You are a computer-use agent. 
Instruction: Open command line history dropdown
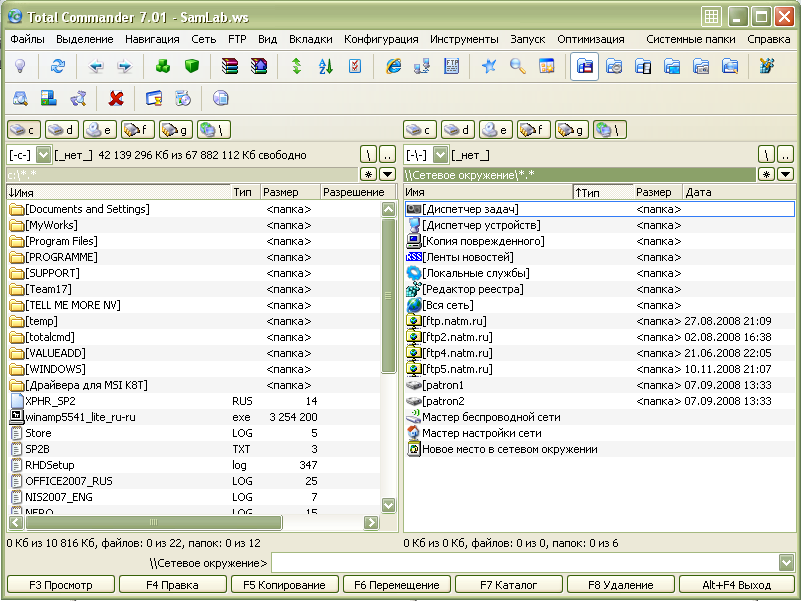click(786, 563)
